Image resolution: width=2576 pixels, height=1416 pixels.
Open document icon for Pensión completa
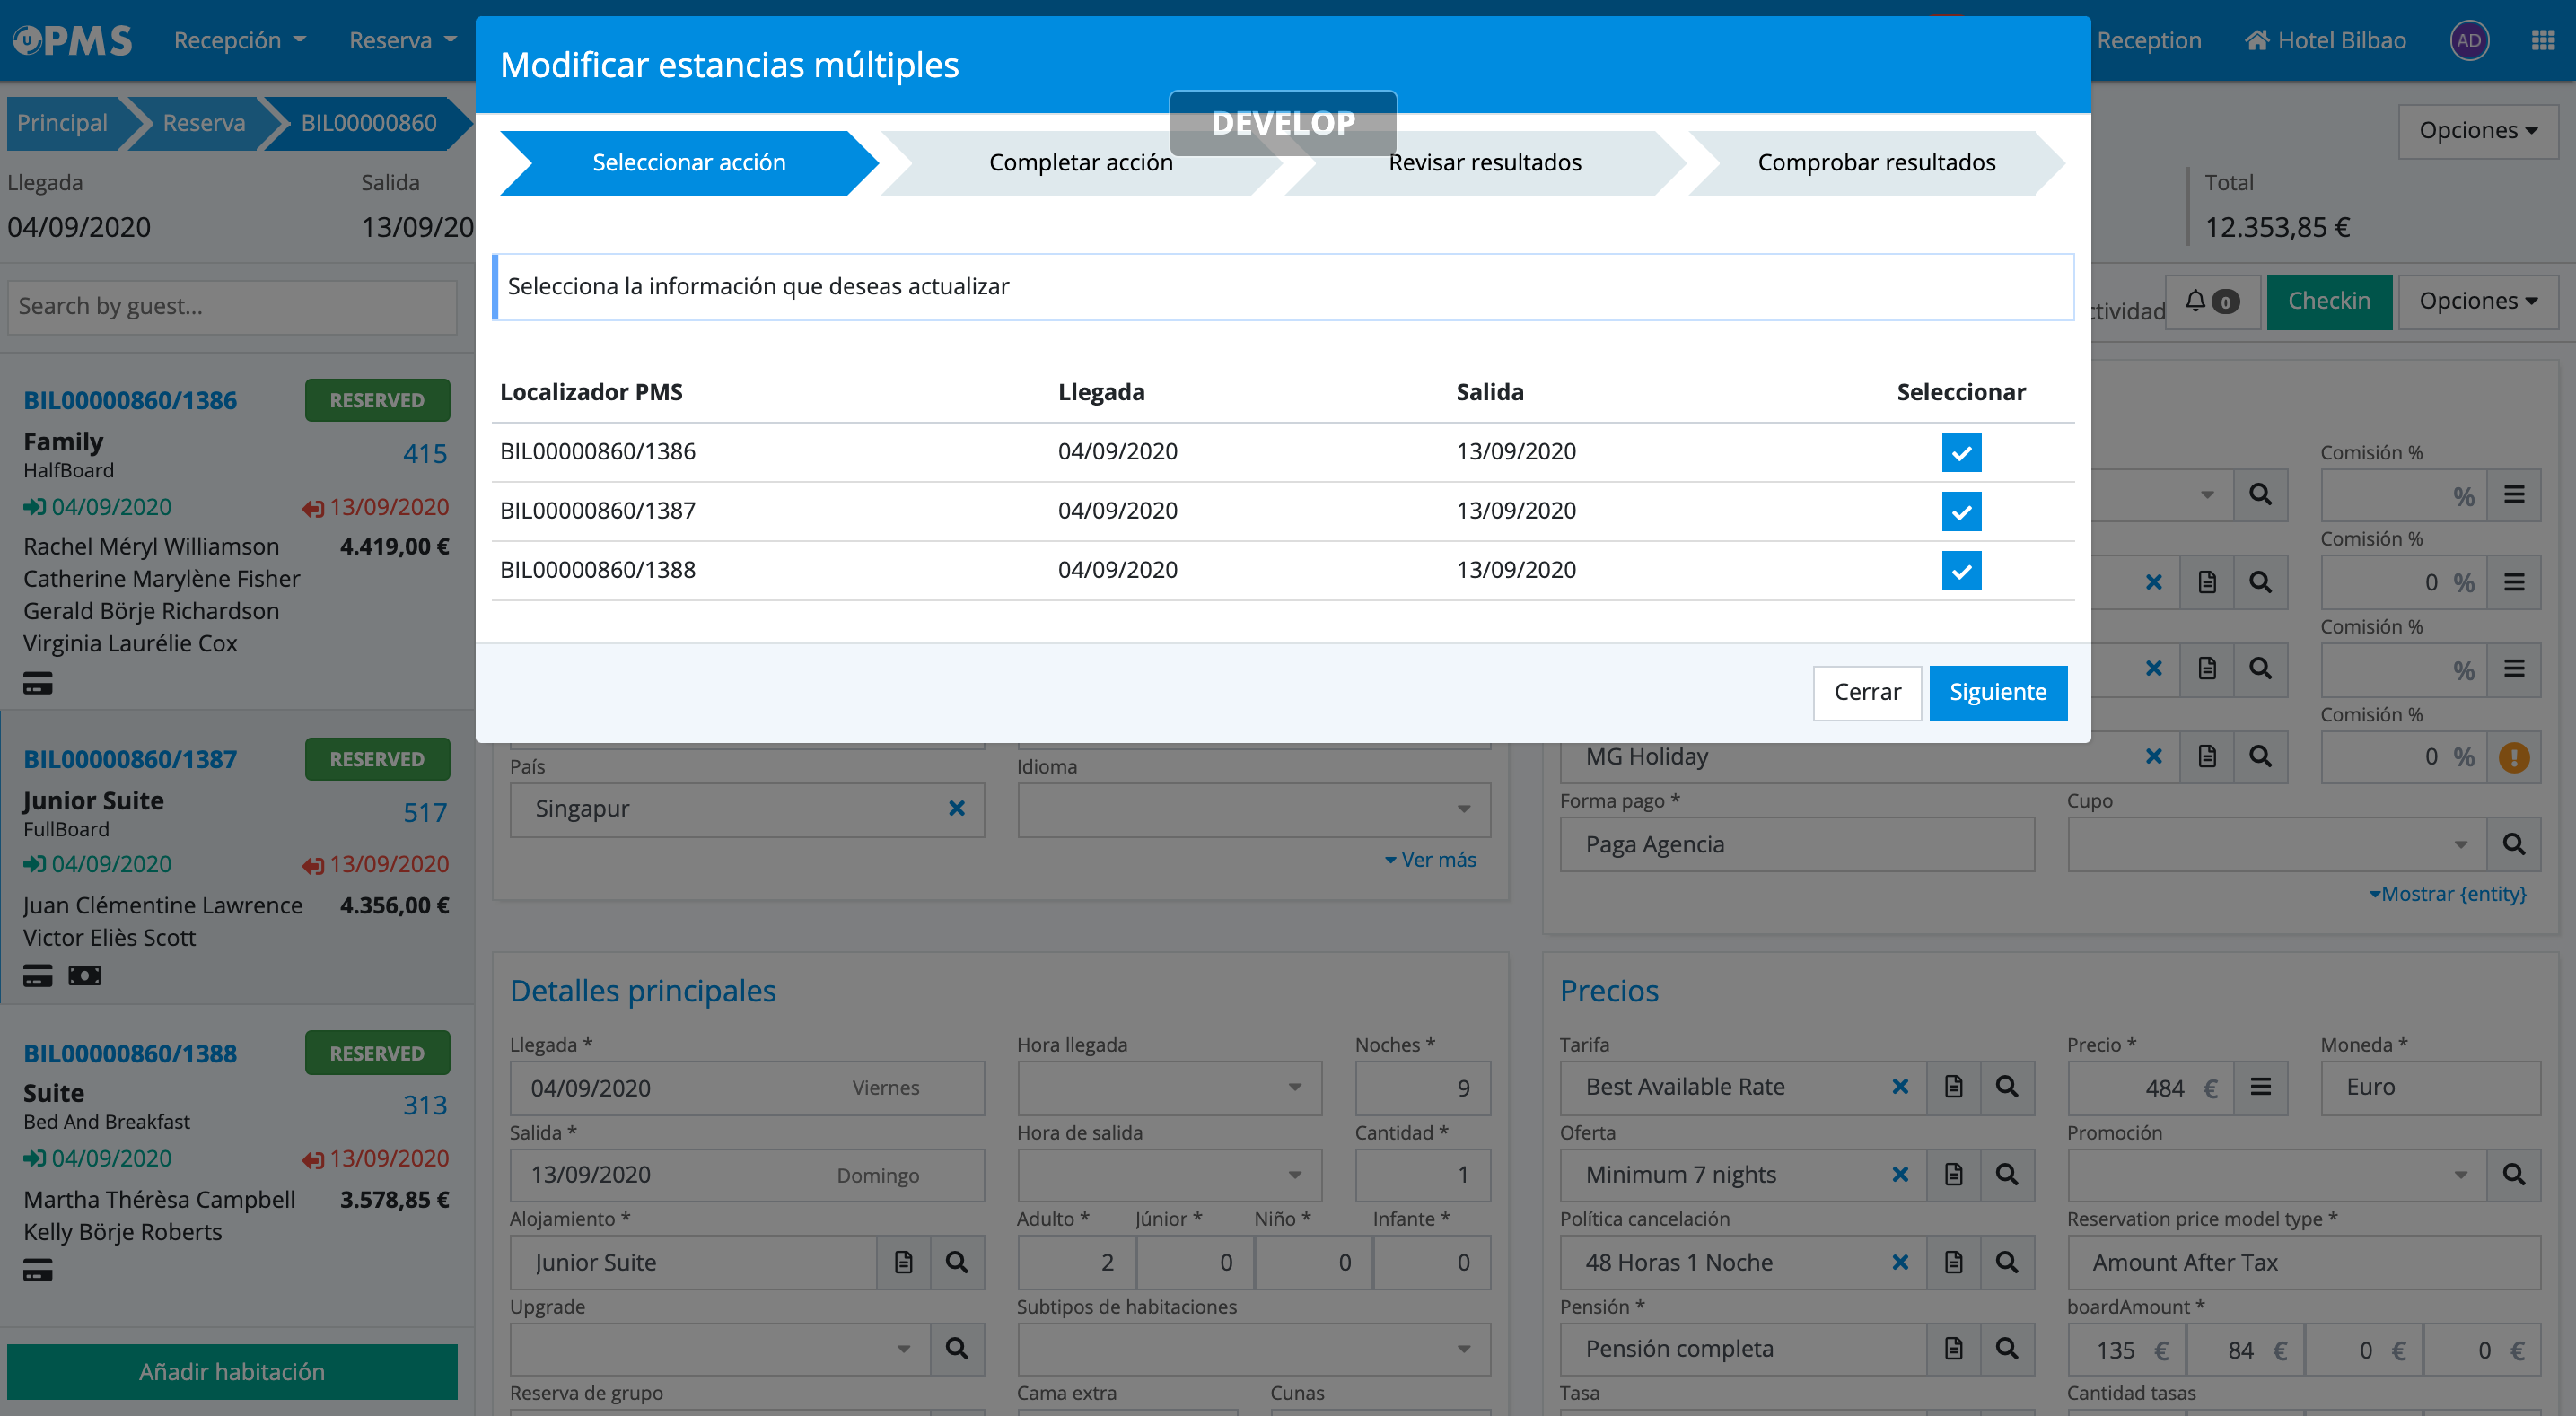(x=1953, y=1349)
